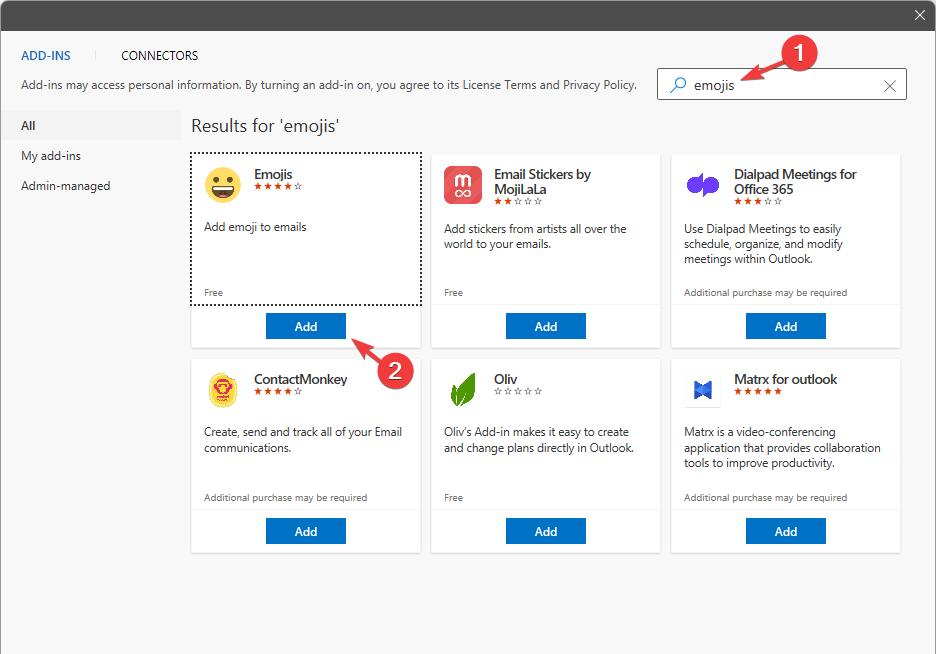This screenshot has height=654, width=936.
Task: Open Matrx for outlook title
Action: coord(785,380)
